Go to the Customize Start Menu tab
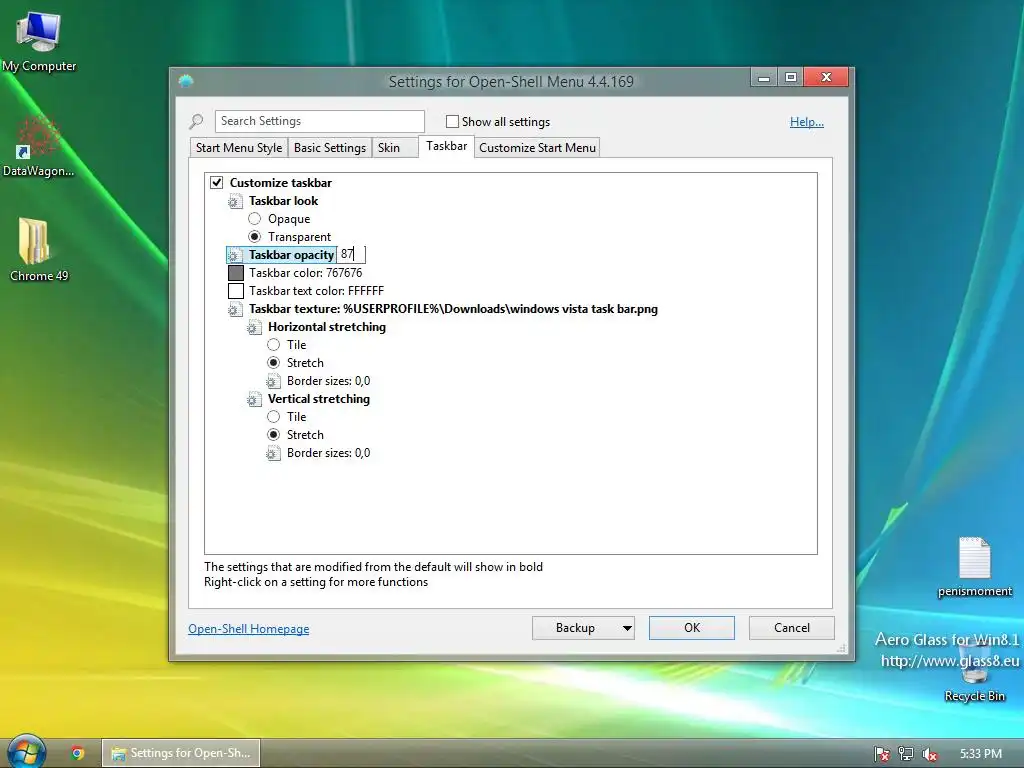Viewport: 1024px width, 768px height. tap(537, 148)
